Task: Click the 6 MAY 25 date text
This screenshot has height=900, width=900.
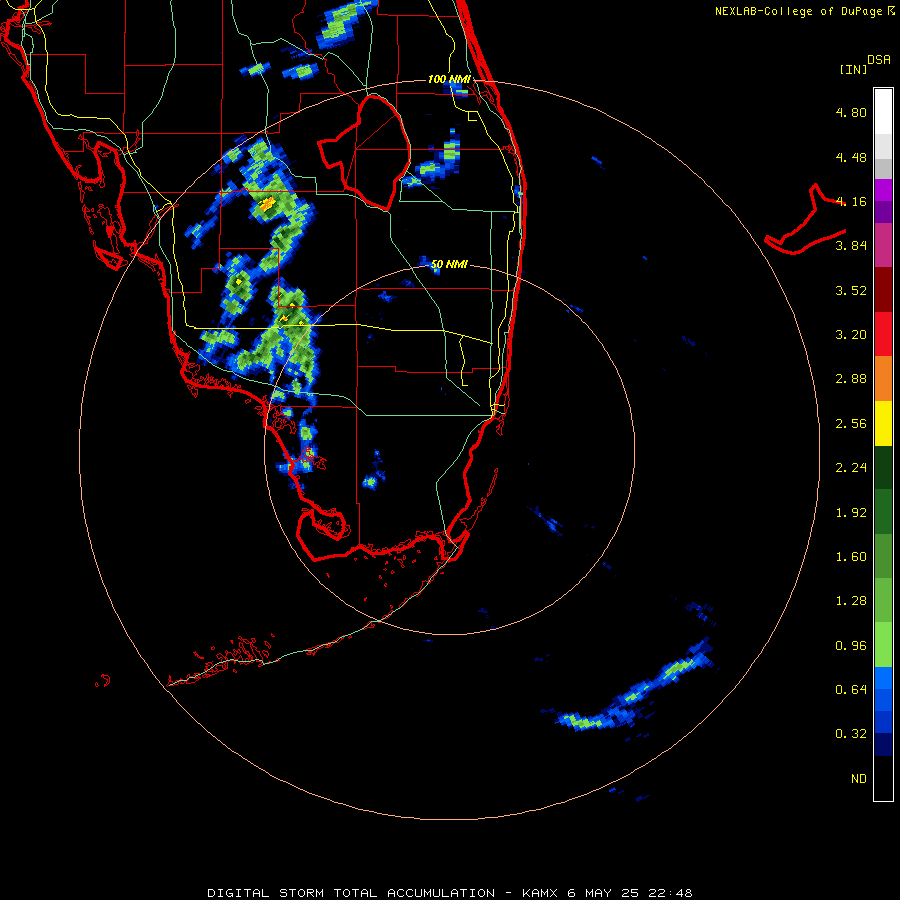Action: (605, 893)
